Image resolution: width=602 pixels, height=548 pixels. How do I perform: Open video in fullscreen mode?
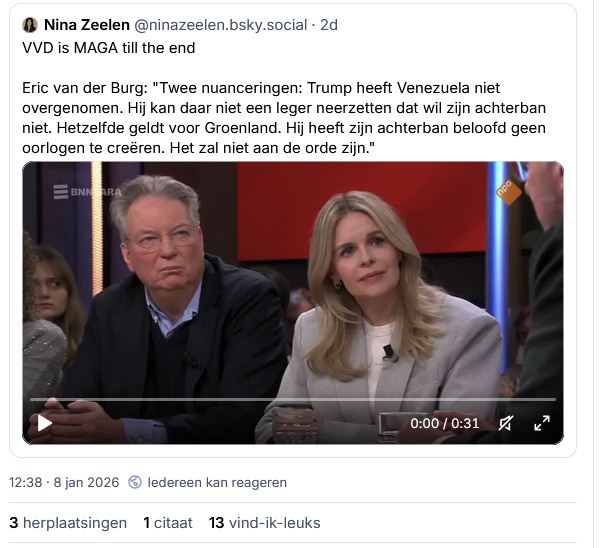[x=542, y=423]
